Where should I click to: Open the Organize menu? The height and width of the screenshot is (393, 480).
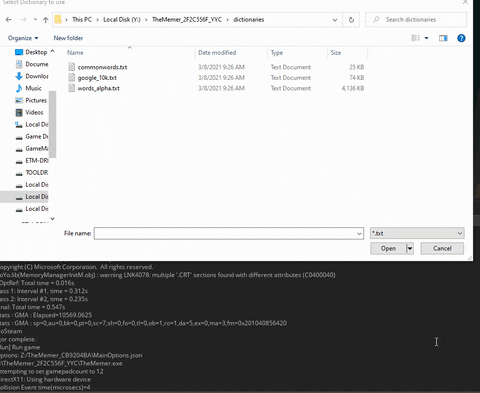pyautogui.click(x=23, y=38)
